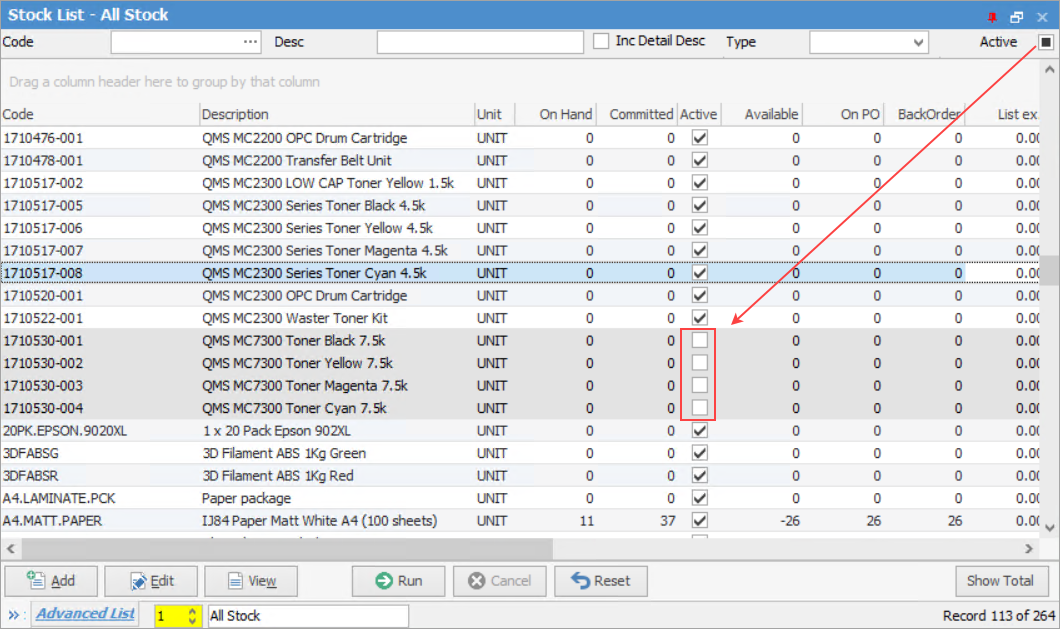Open the Advanced List link

(85, 614)
